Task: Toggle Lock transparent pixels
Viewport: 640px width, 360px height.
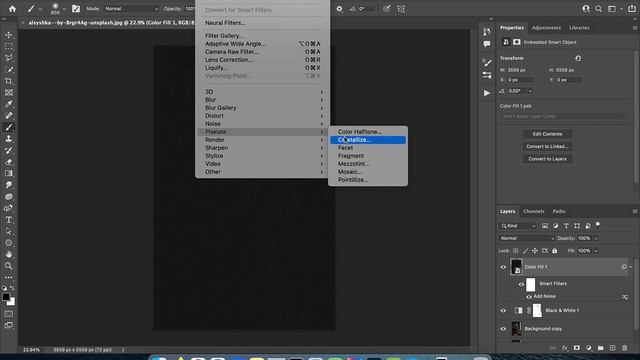Action: tap(516, 251)
